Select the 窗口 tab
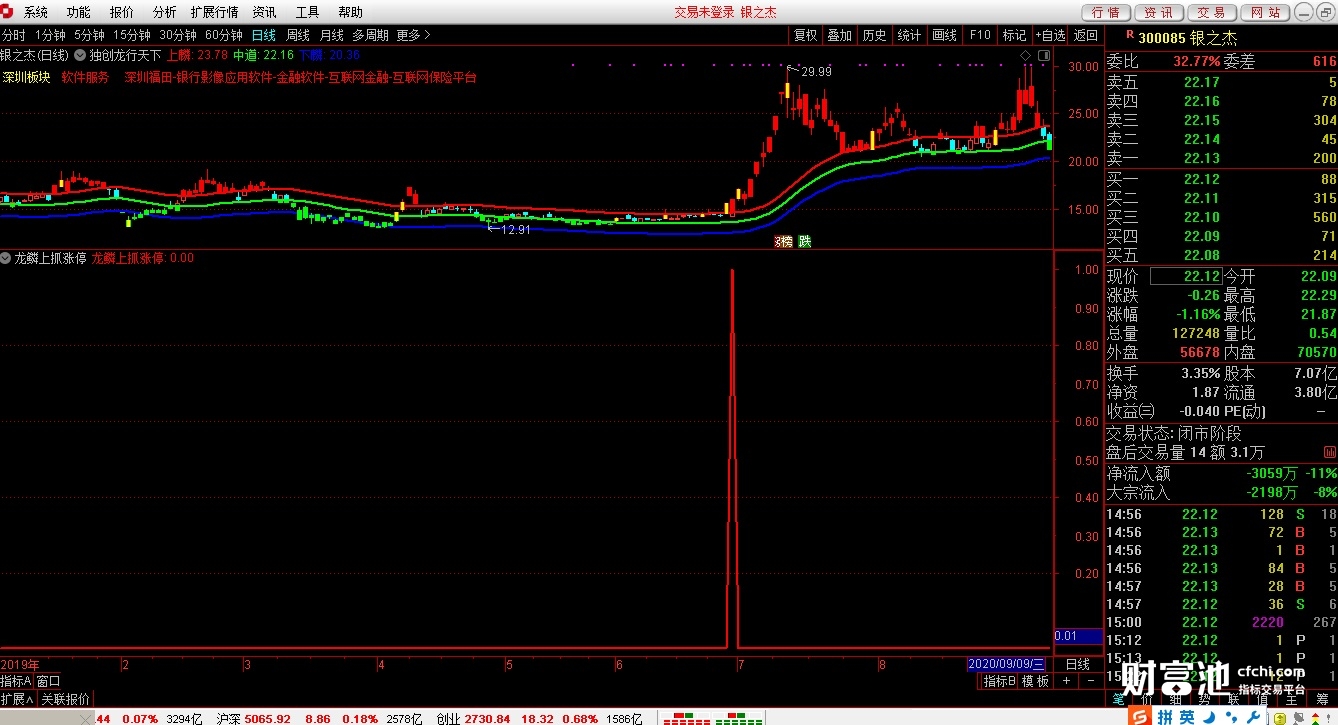 tap(48, 681)
